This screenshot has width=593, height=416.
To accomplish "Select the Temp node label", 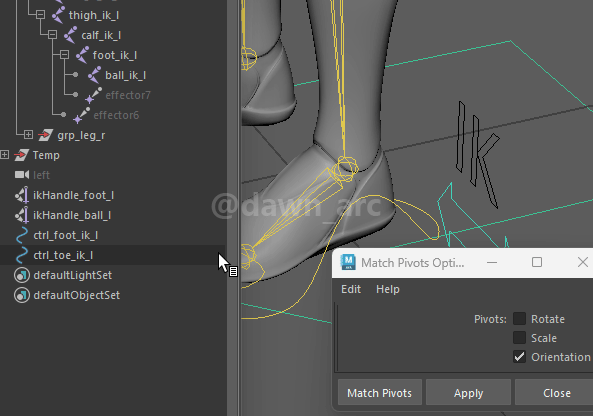I will coord(46,155).
